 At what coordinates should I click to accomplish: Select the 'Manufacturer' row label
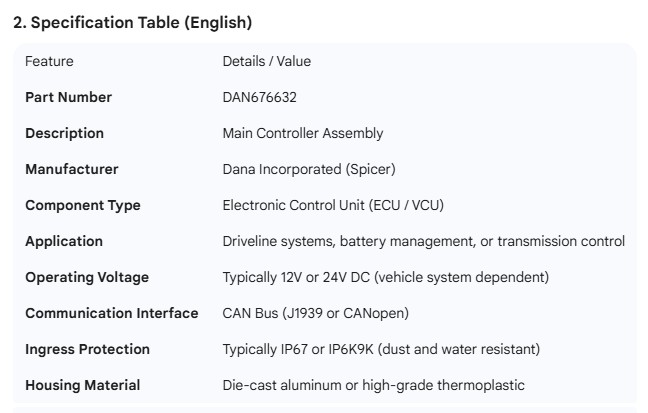(71, 169)
